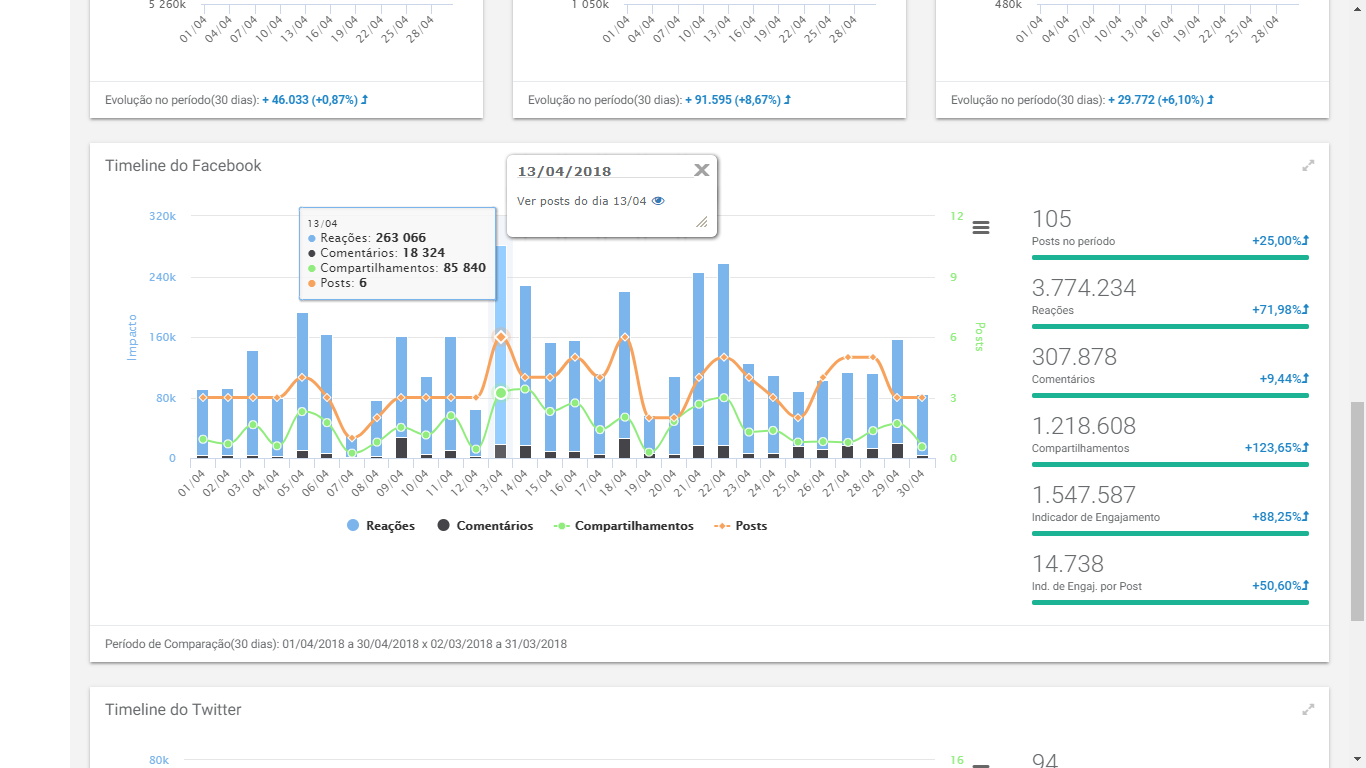Click the arrow beside +25,00% posts
The width and height of the screenshot is (1366, 768).
pos(1306,241)
